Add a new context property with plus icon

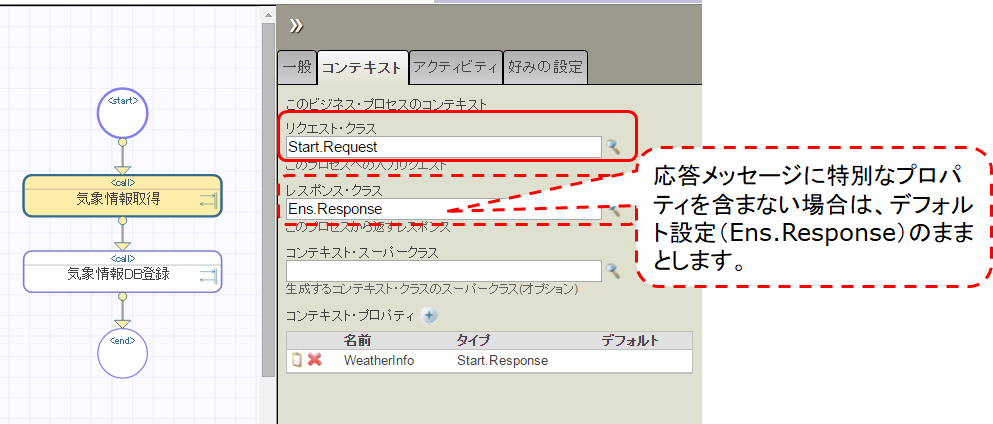tap(430, 315)
